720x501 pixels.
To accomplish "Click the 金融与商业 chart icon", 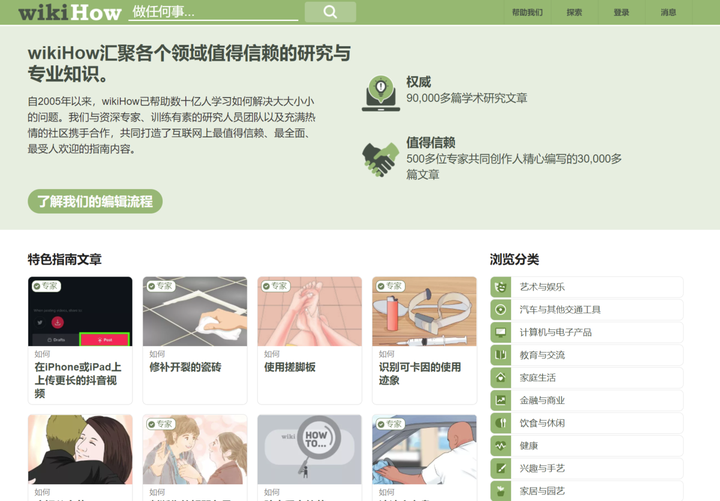I will tap(501, 400).
